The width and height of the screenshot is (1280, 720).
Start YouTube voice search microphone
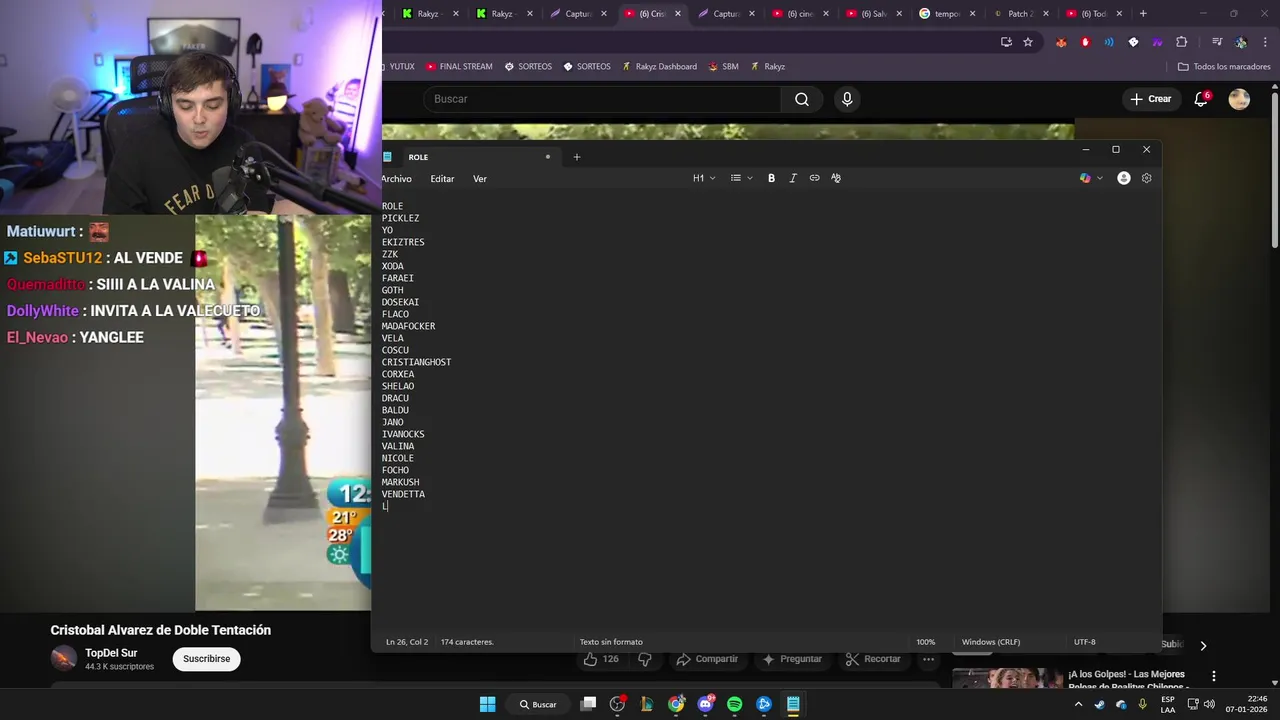[847, 99]
